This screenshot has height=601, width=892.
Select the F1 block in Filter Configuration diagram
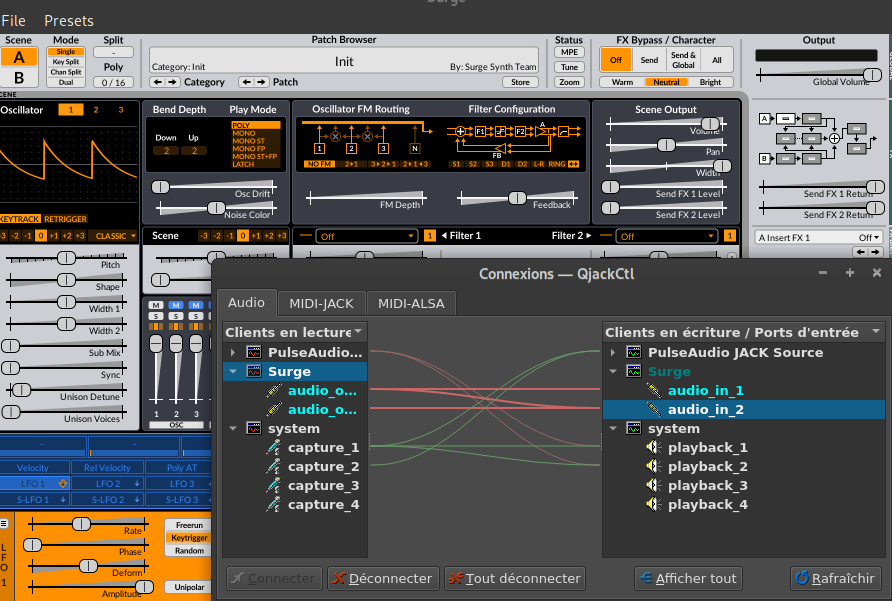tap(480, 131)
